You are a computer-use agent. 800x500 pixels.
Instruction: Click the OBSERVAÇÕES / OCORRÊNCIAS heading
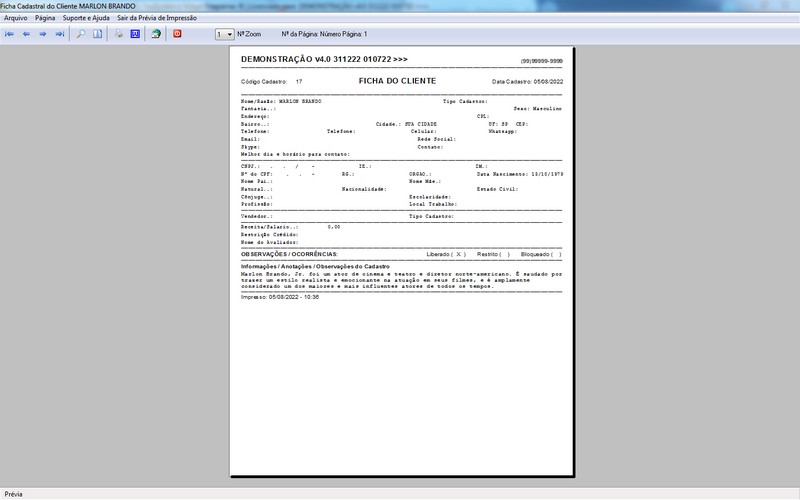pyautogui.click(x=289, y=254)
